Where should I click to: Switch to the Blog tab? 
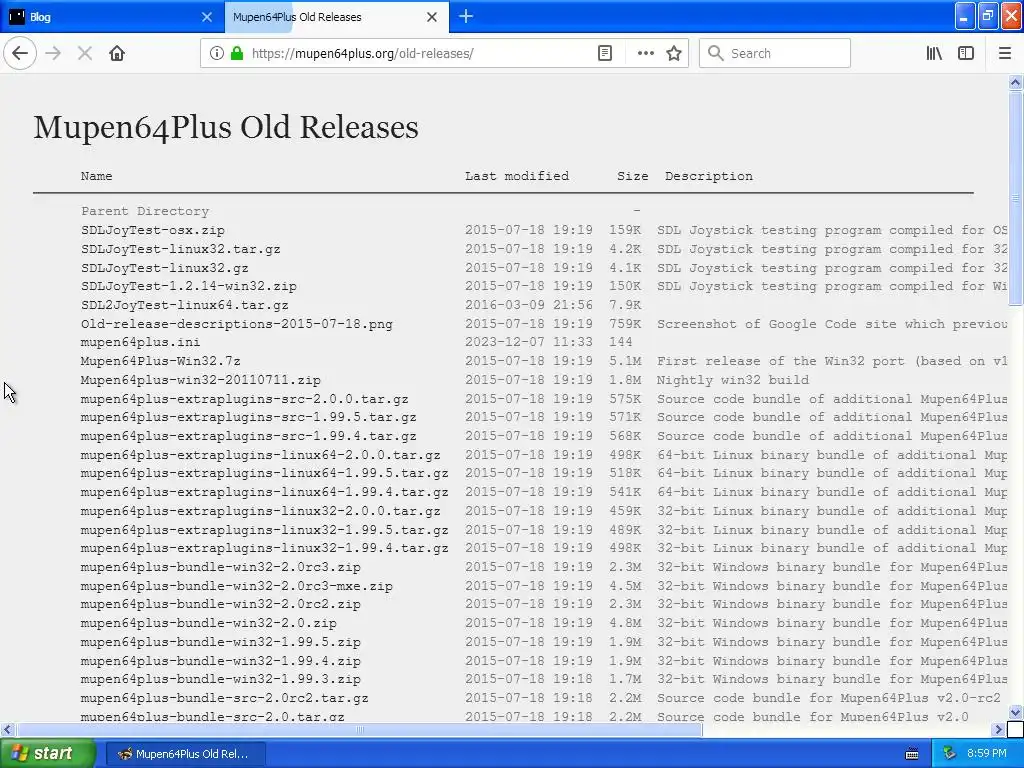point(112,16)
